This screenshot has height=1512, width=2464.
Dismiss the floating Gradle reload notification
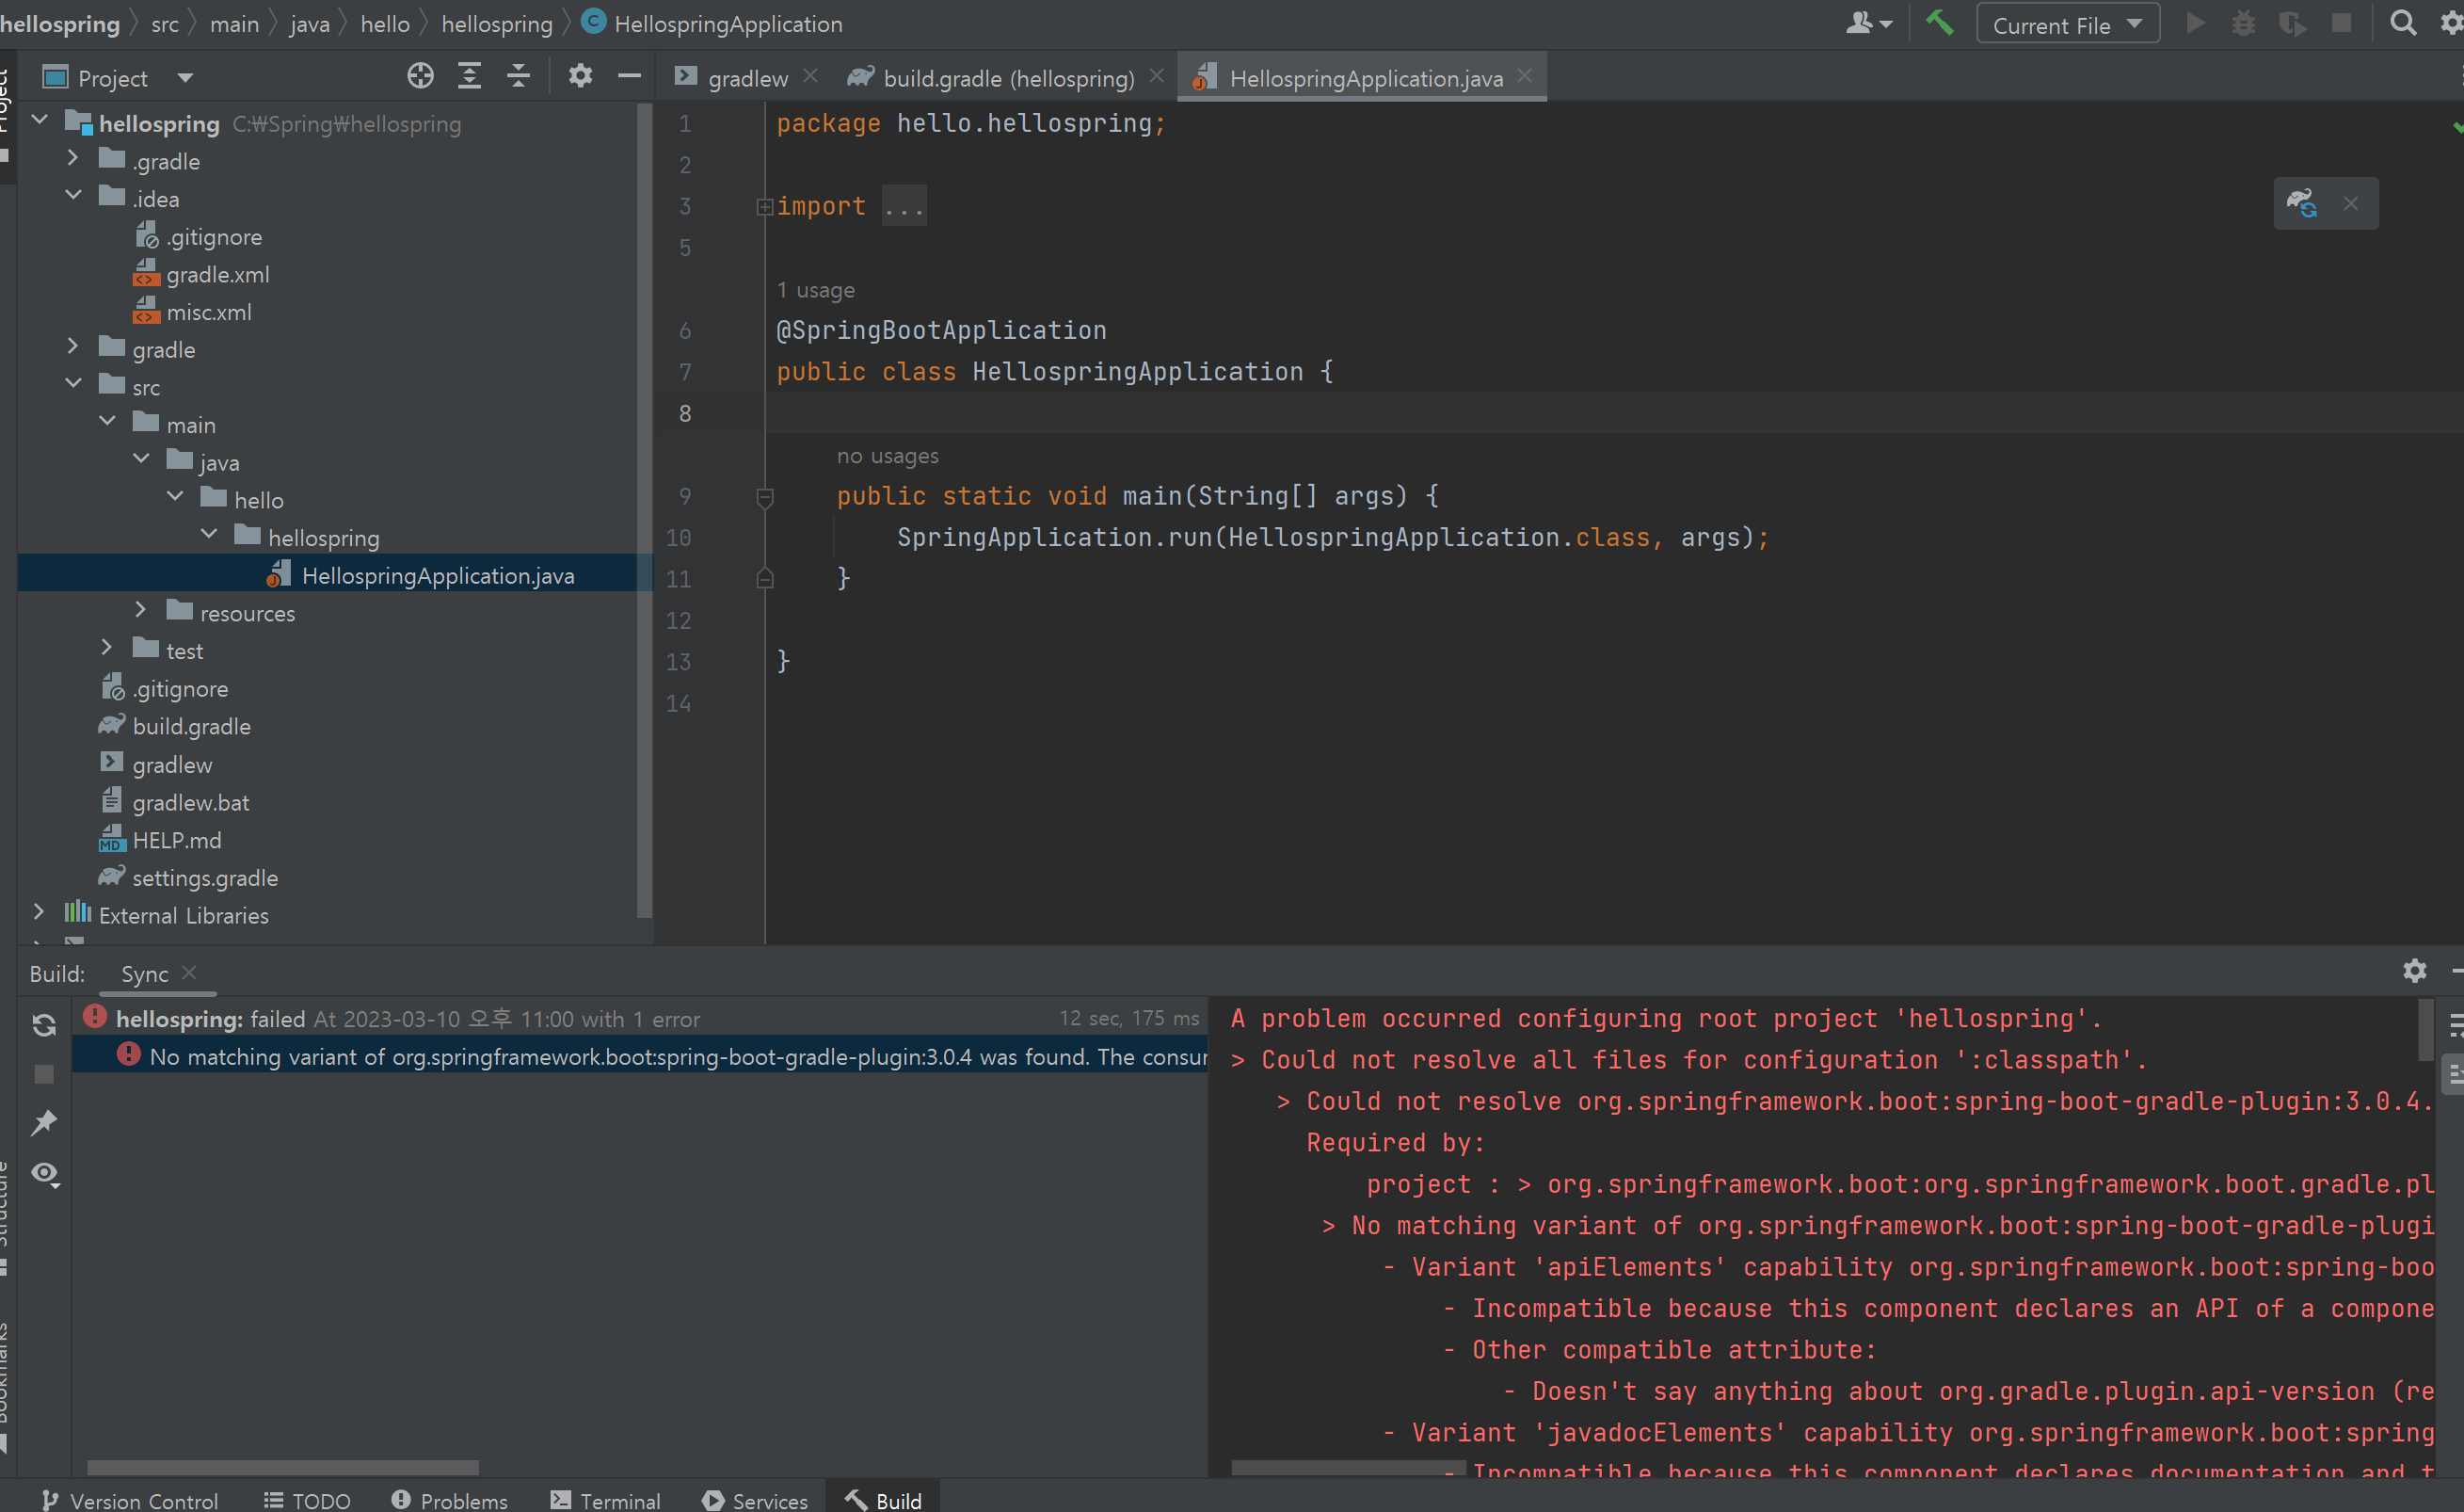pyautogui.click(x=2351, y=204)
